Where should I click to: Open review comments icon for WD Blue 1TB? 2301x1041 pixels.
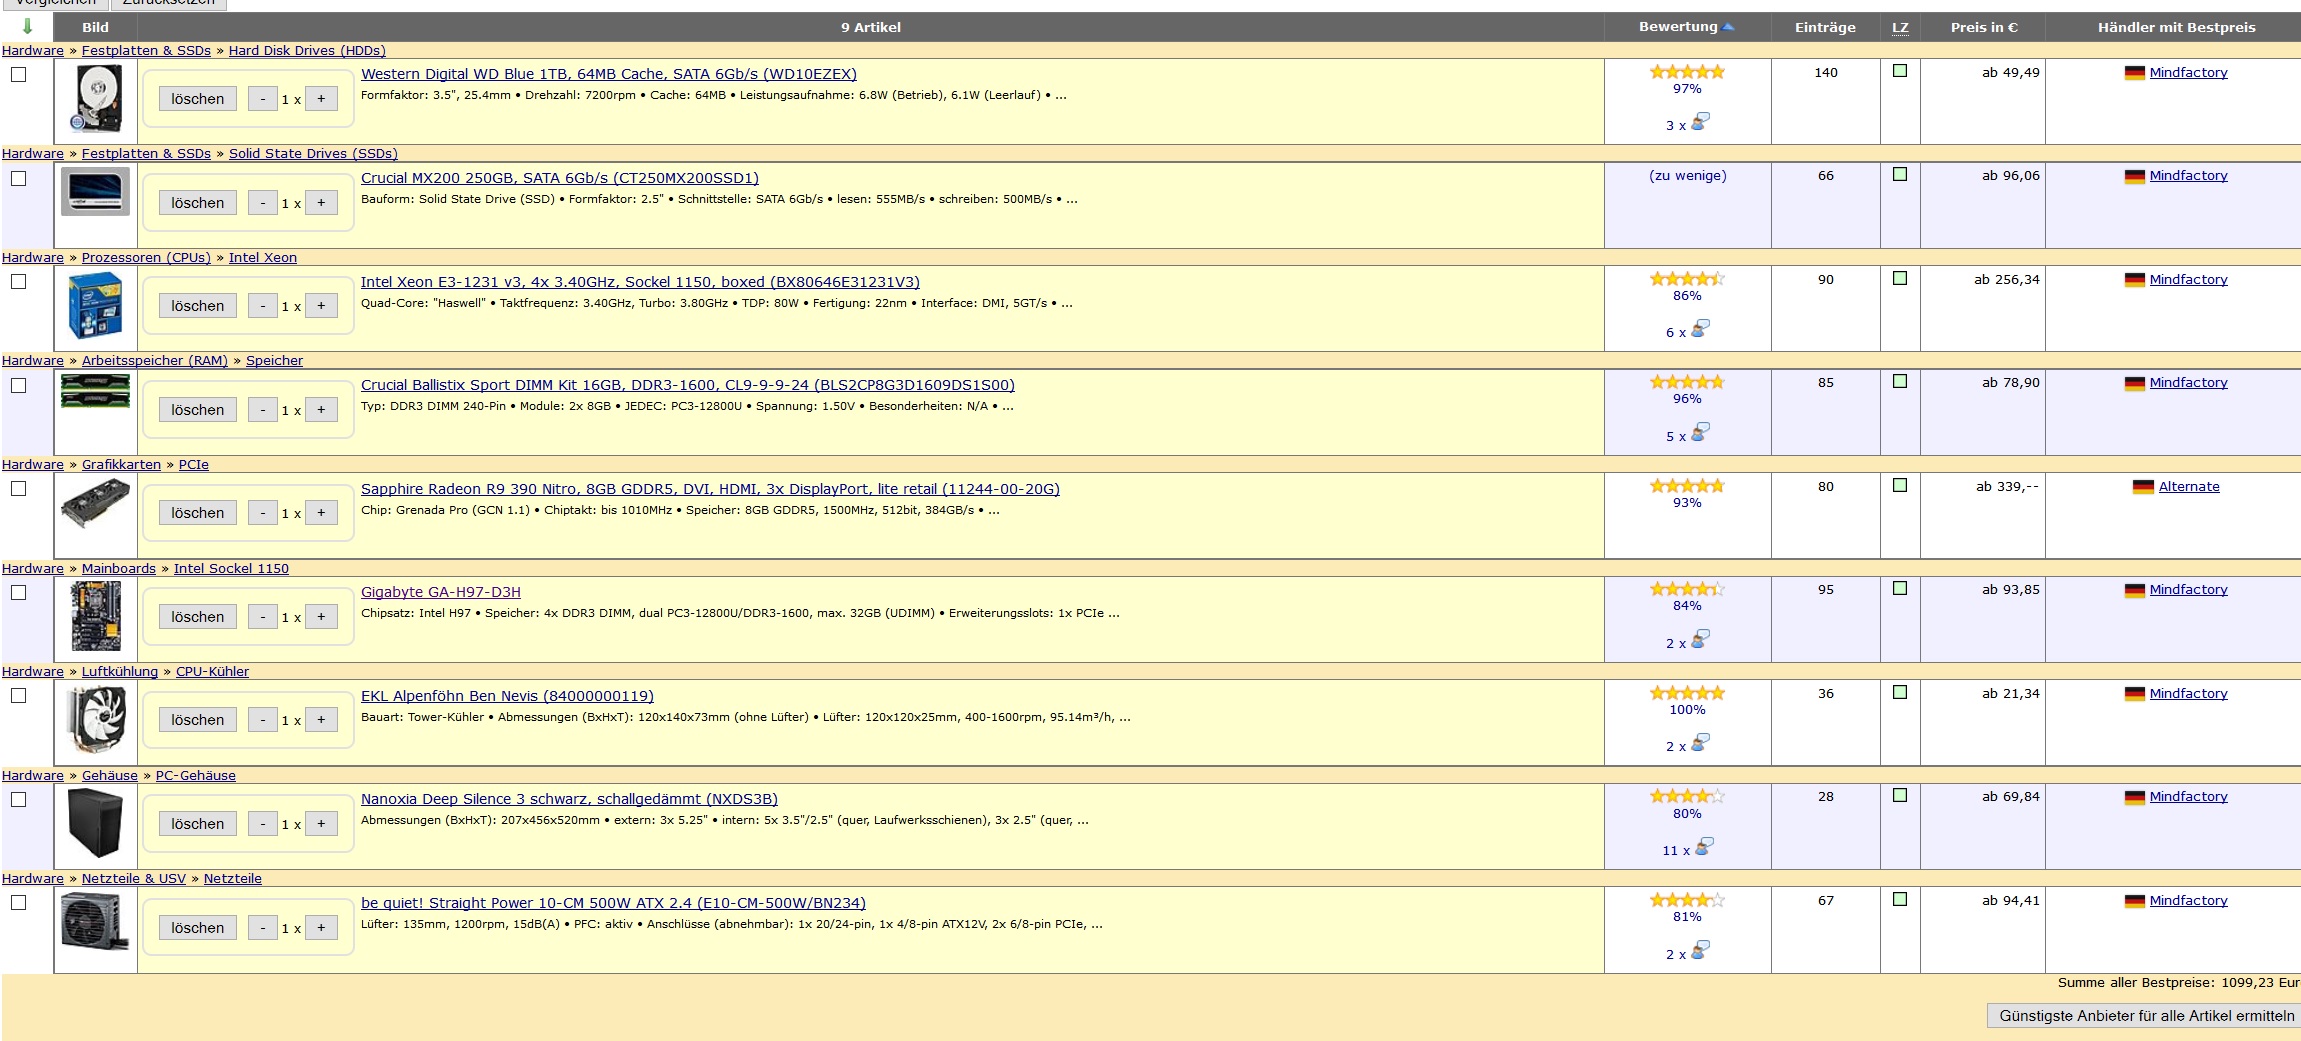coord(1700,121)
